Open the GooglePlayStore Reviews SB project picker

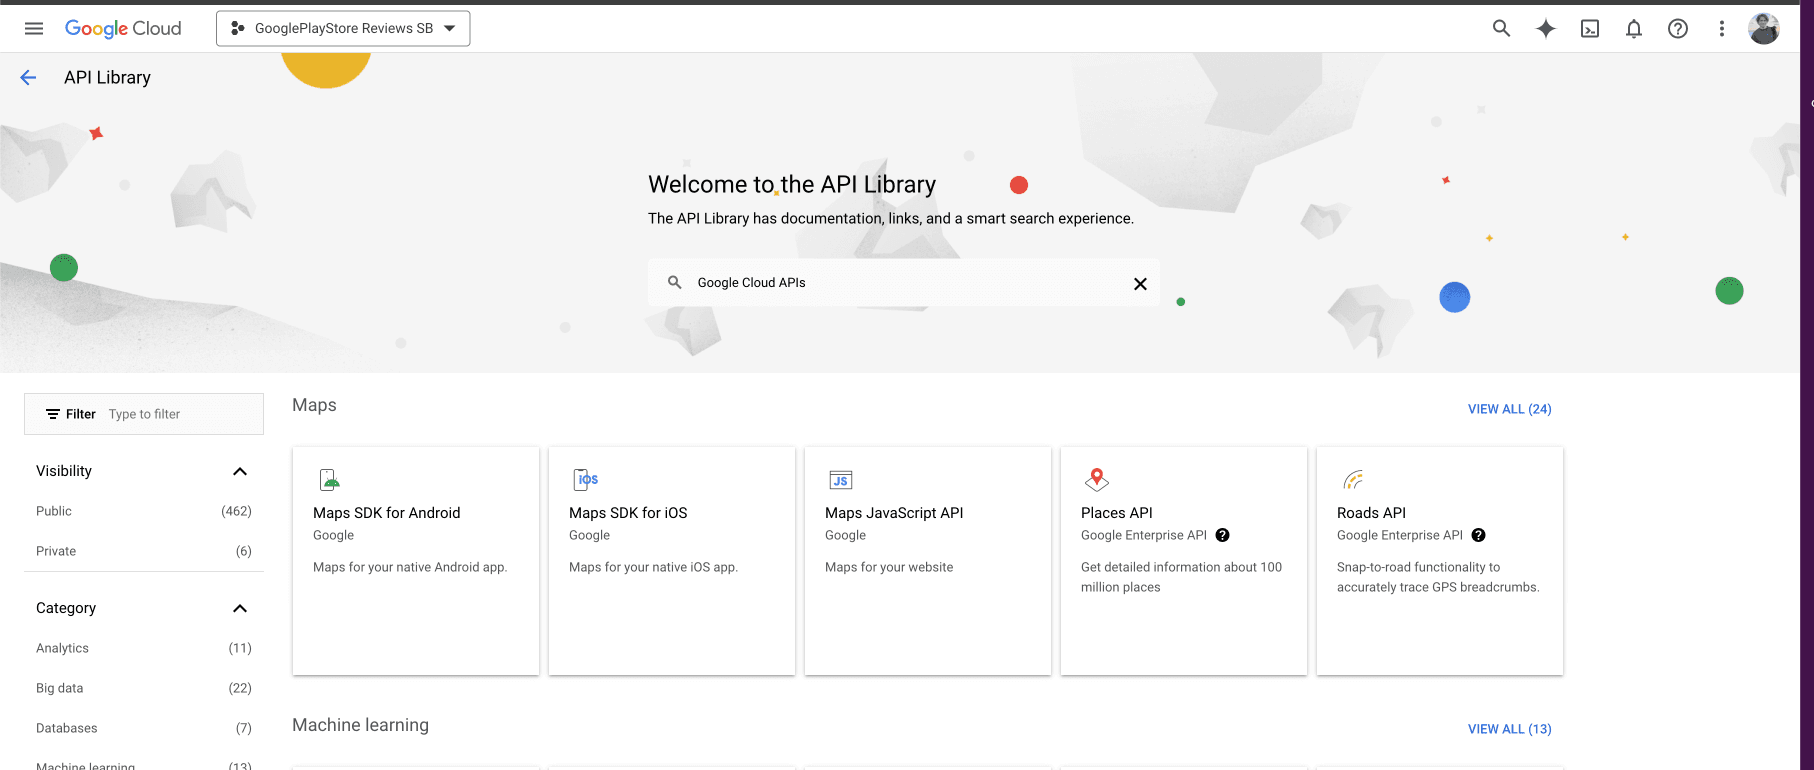343,28
